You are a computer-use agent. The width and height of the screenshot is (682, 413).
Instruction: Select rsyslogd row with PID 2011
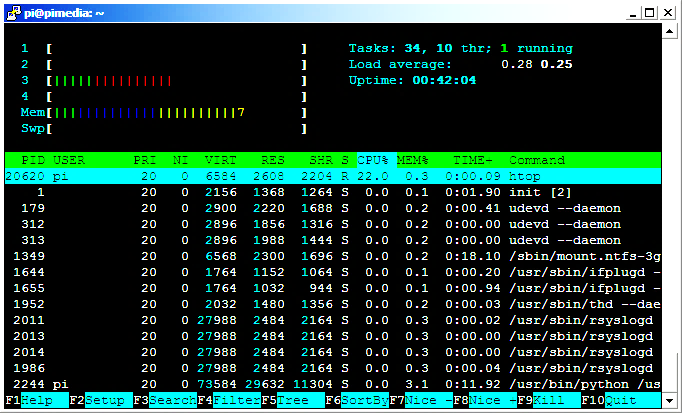tap(333, 320)
